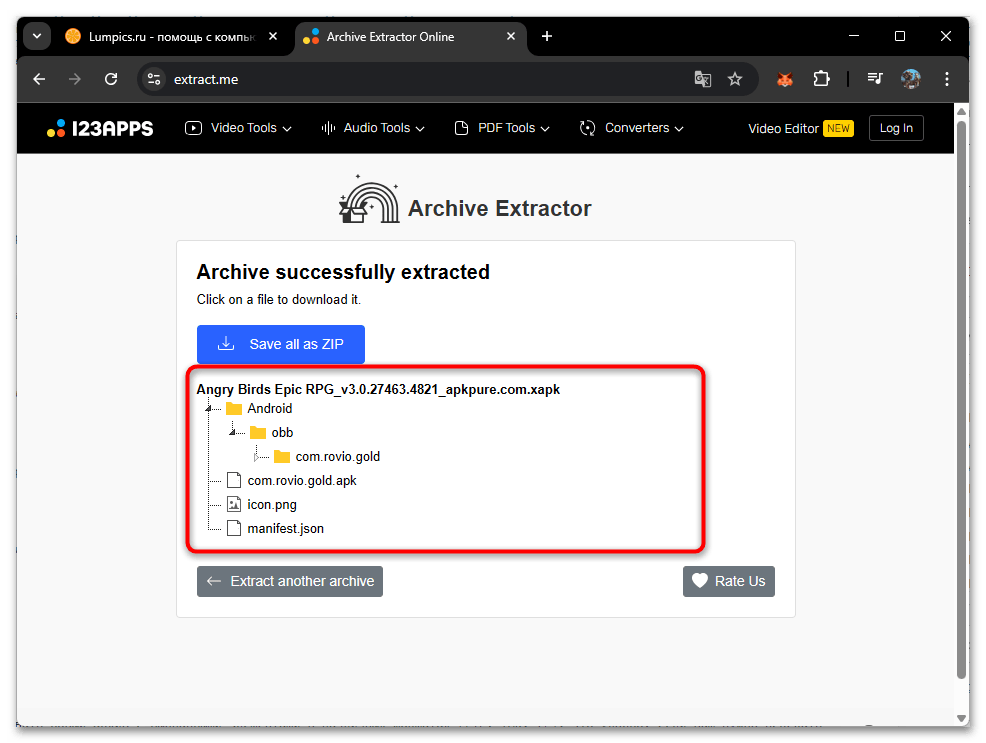Viewport: 986px width, 743px height.
Task: Switch to Archive Extractor Online tab
Action: (x=409, y=37)
